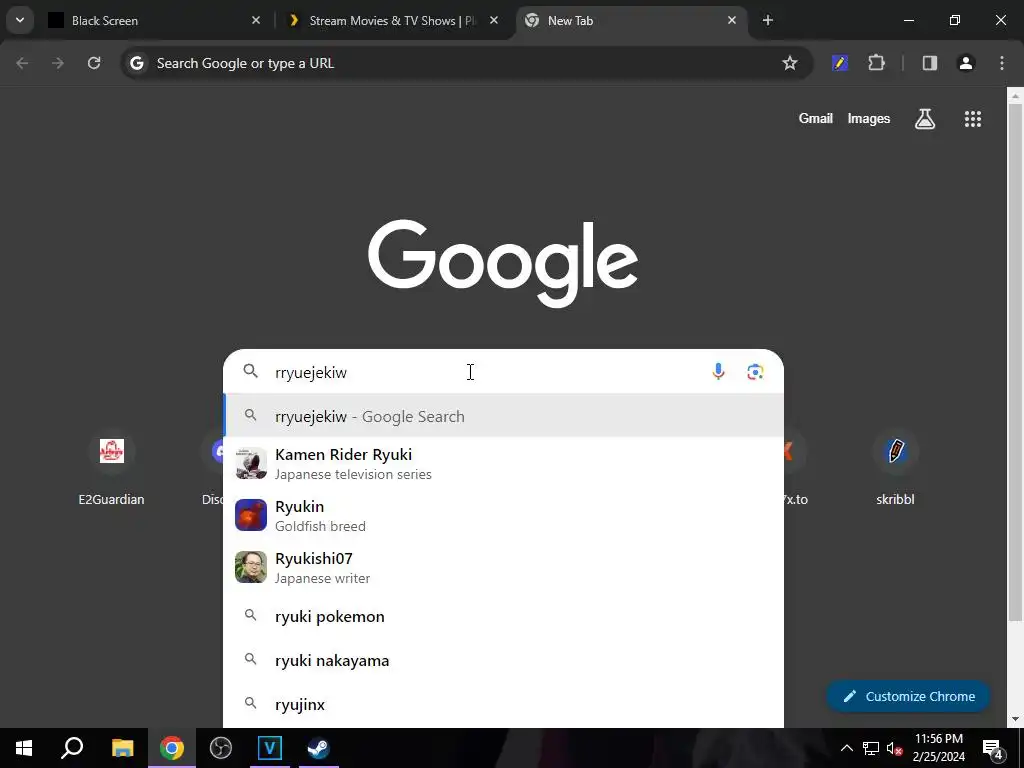Select the New Tab tab
The height and width of the screenshot is (768, 1024).
[x=632, y=20]
